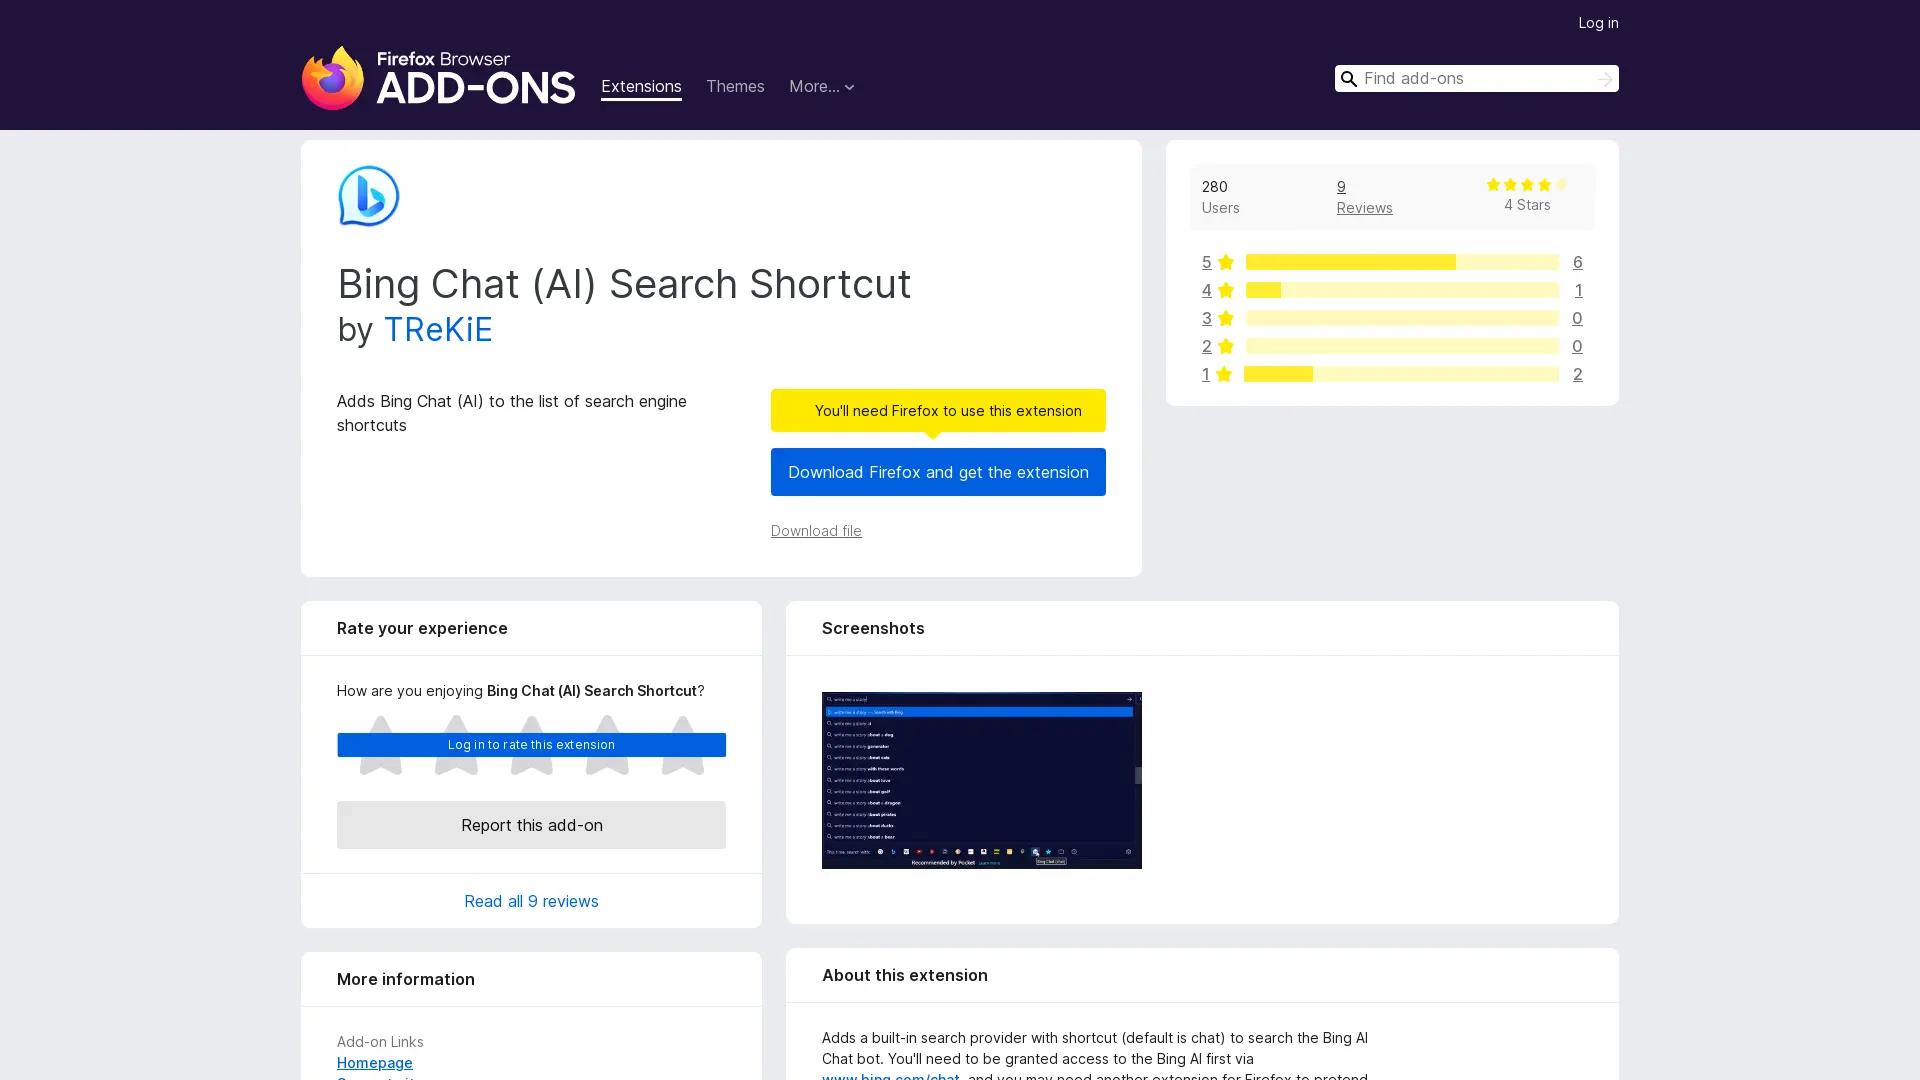Viewport: 1920px width, 1080px height.
Task: Expand the chevron next to More...
Action: pos(849,88)
